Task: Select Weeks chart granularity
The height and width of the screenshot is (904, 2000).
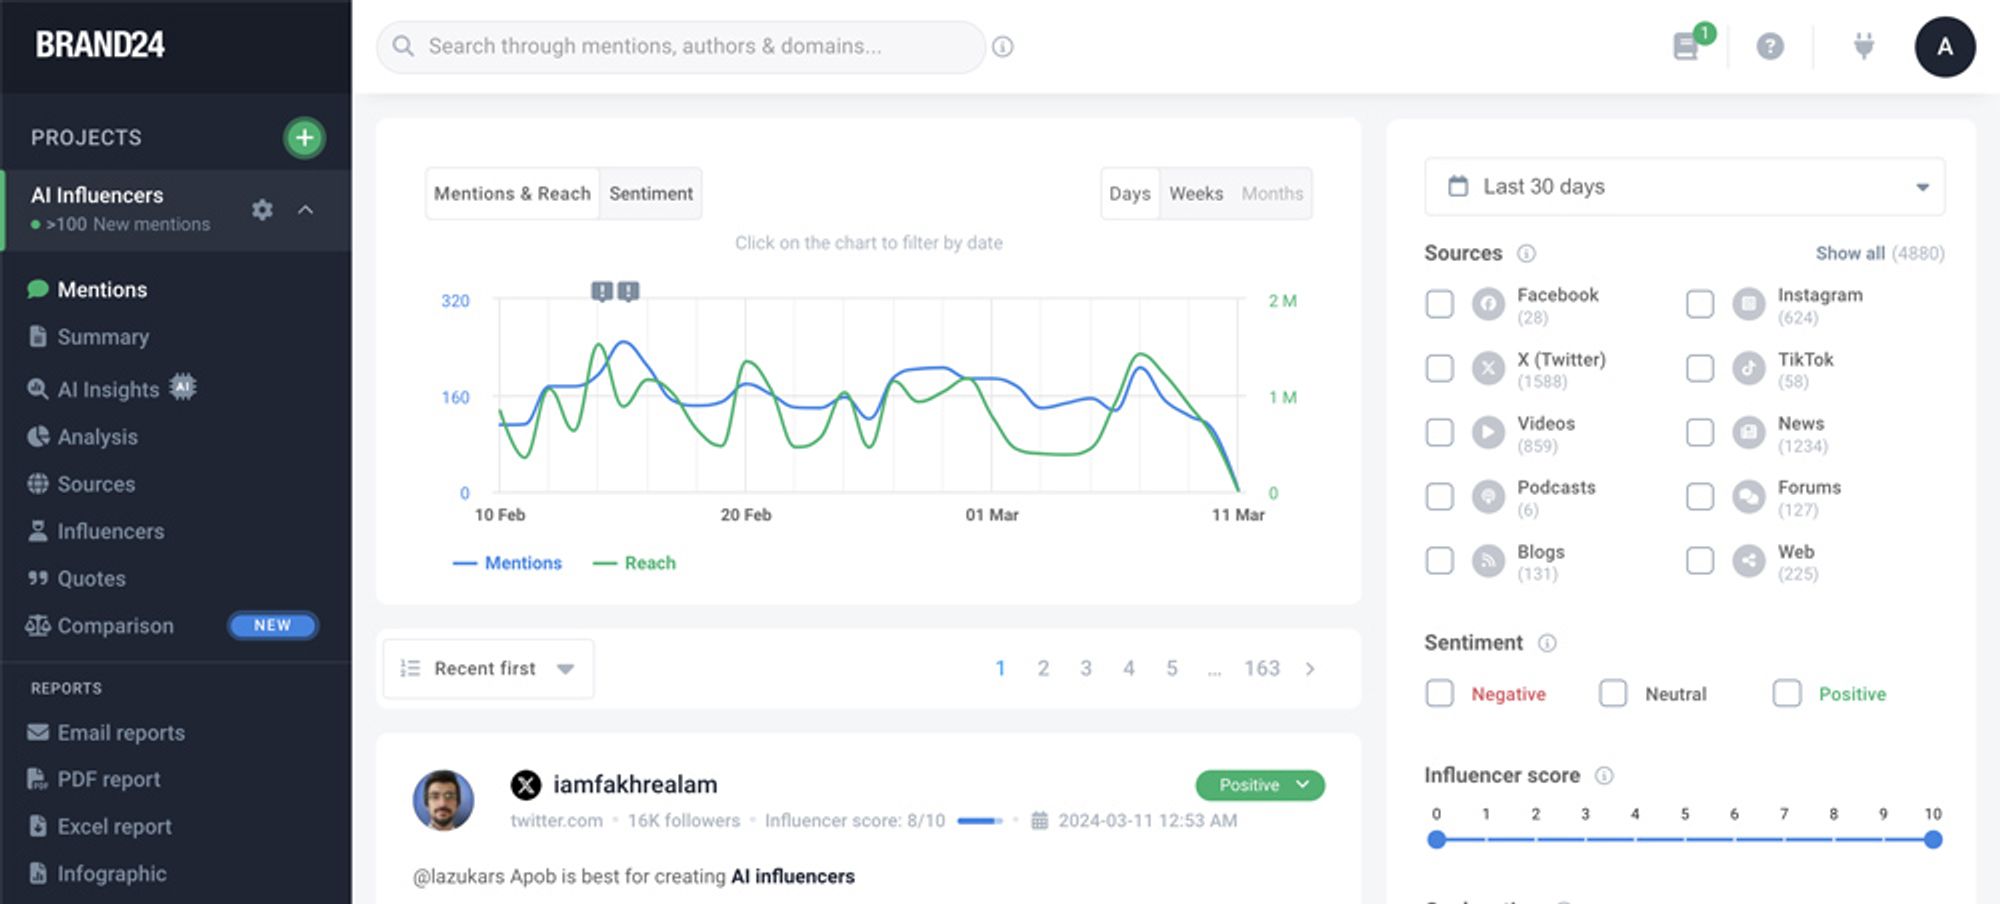Action: 1196,194
